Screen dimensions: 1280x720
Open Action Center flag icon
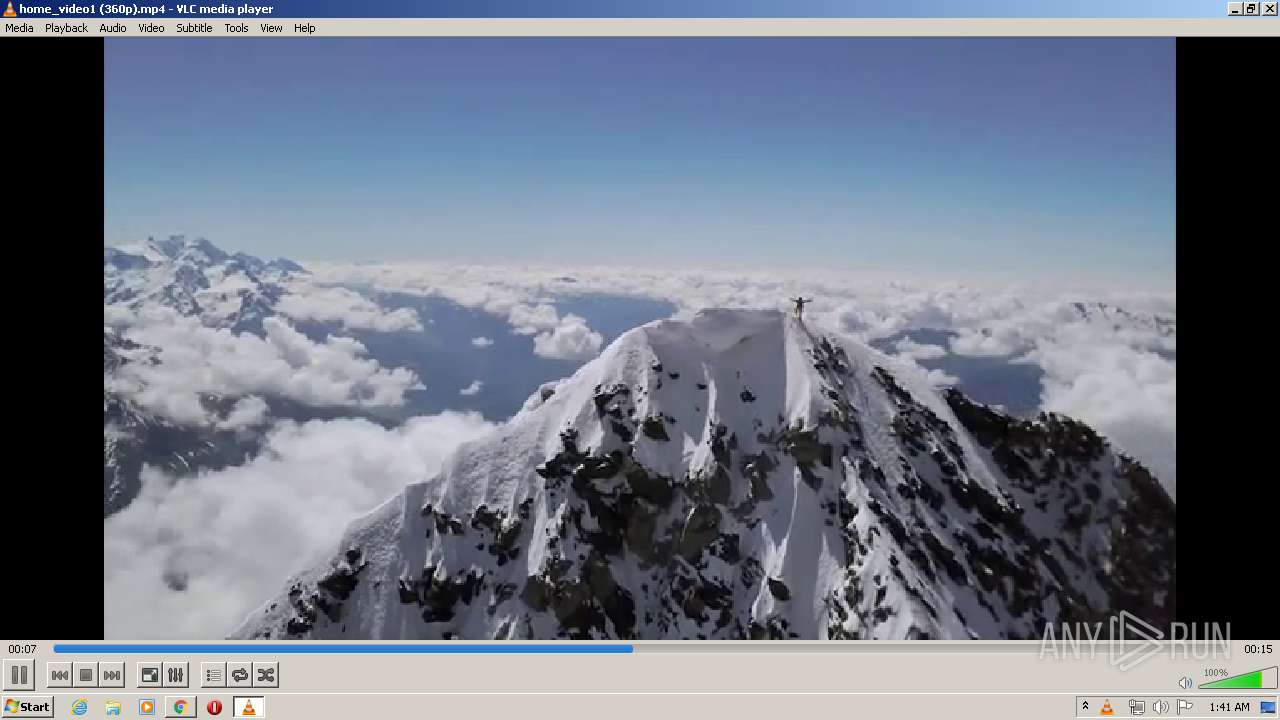(1185, 707)
